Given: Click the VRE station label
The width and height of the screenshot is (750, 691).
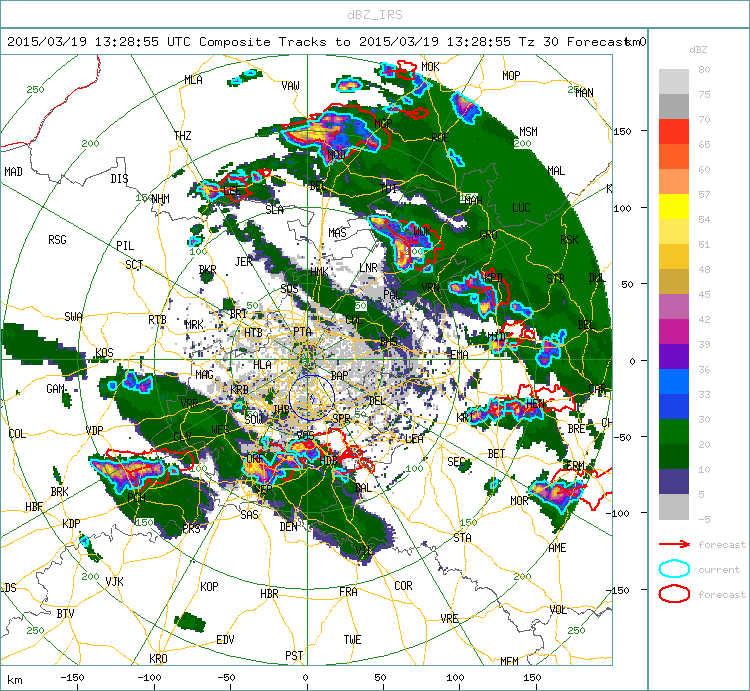Looking at the screenshot, I should pos(450,619).
